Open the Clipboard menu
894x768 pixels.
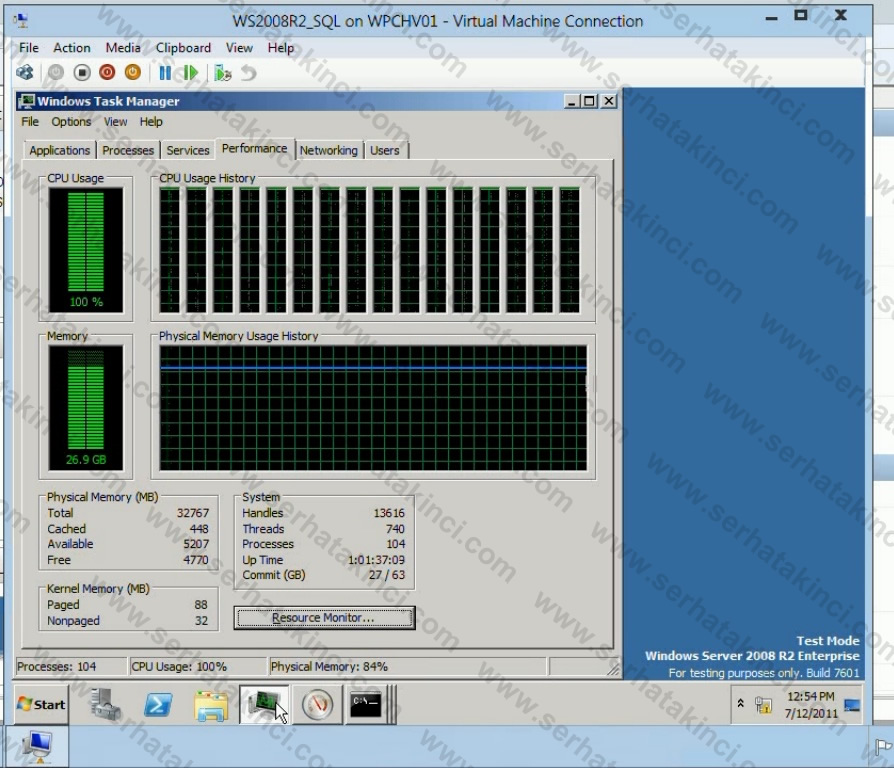183,48
